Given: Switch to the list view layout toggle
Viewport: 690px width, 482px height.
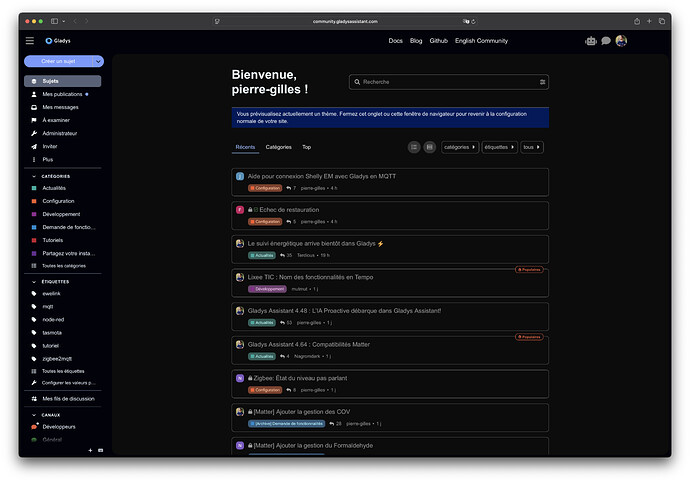Looking at the screenshot, I should point(414,147).
